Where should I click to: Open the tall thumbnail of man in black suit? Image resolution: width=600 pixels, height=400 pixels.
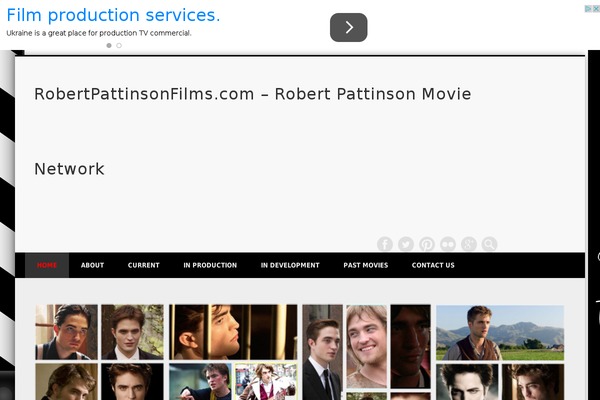[x=323, y=352]
